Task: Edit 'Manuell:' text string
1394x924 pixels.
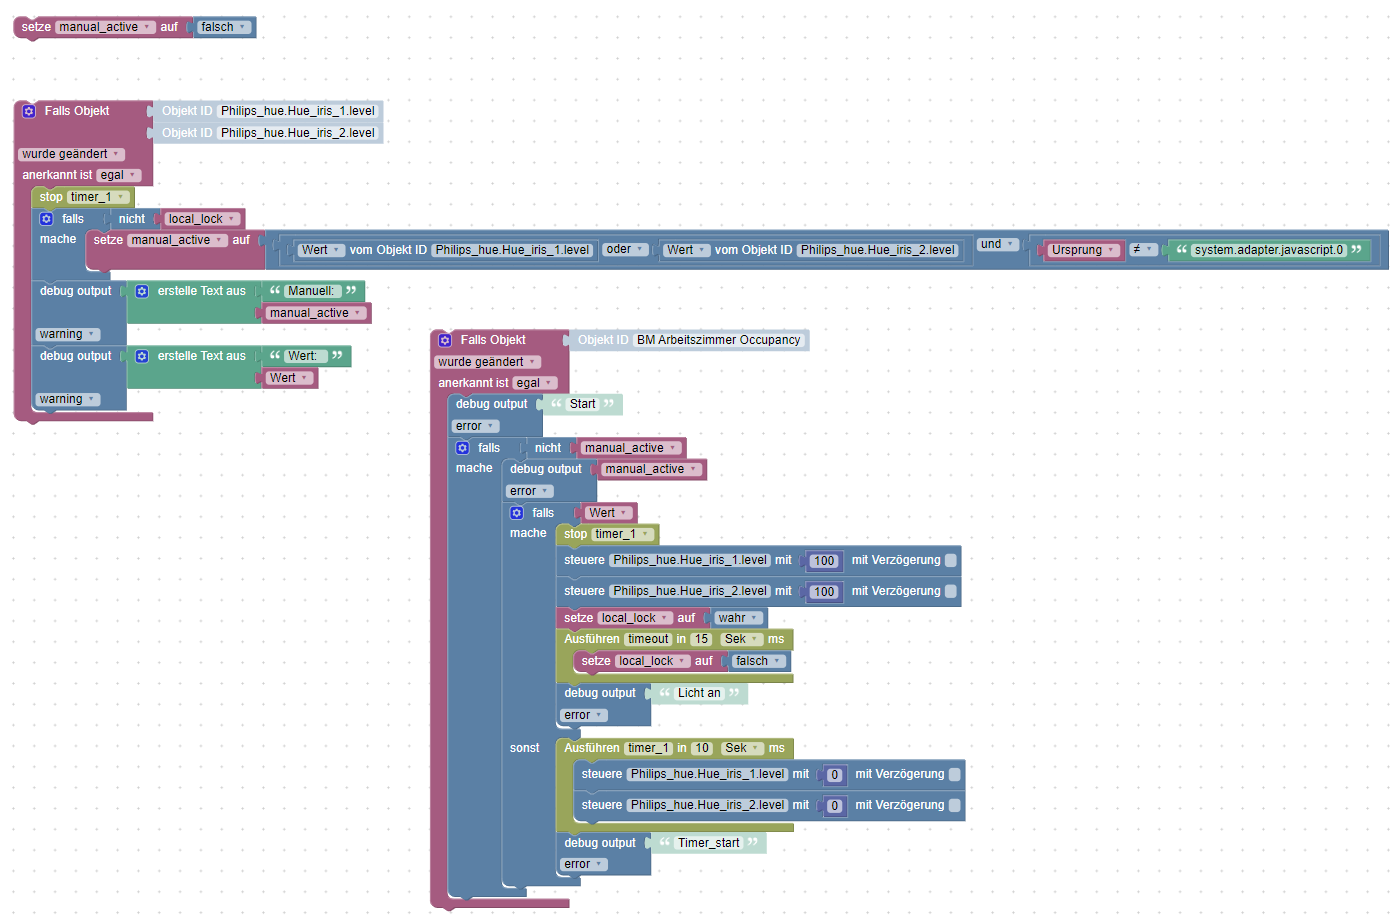Action: pos(312,291)
